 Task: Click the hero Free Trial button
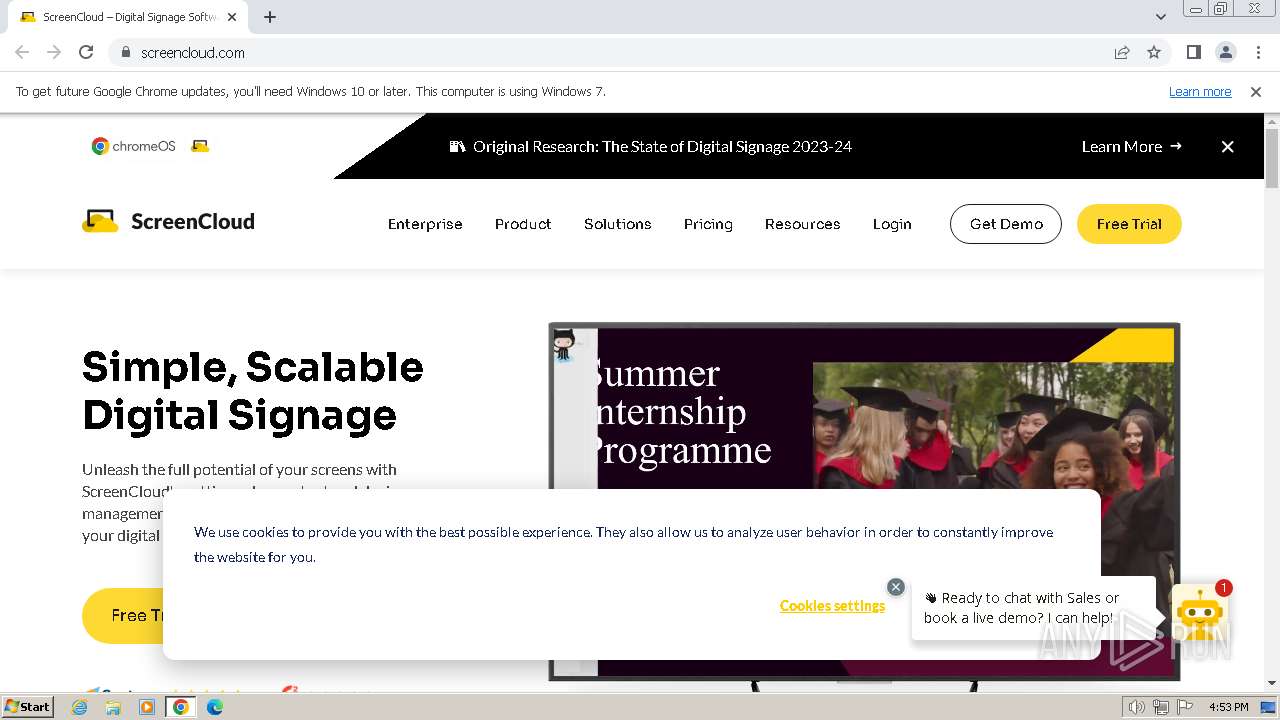(123, 615)
